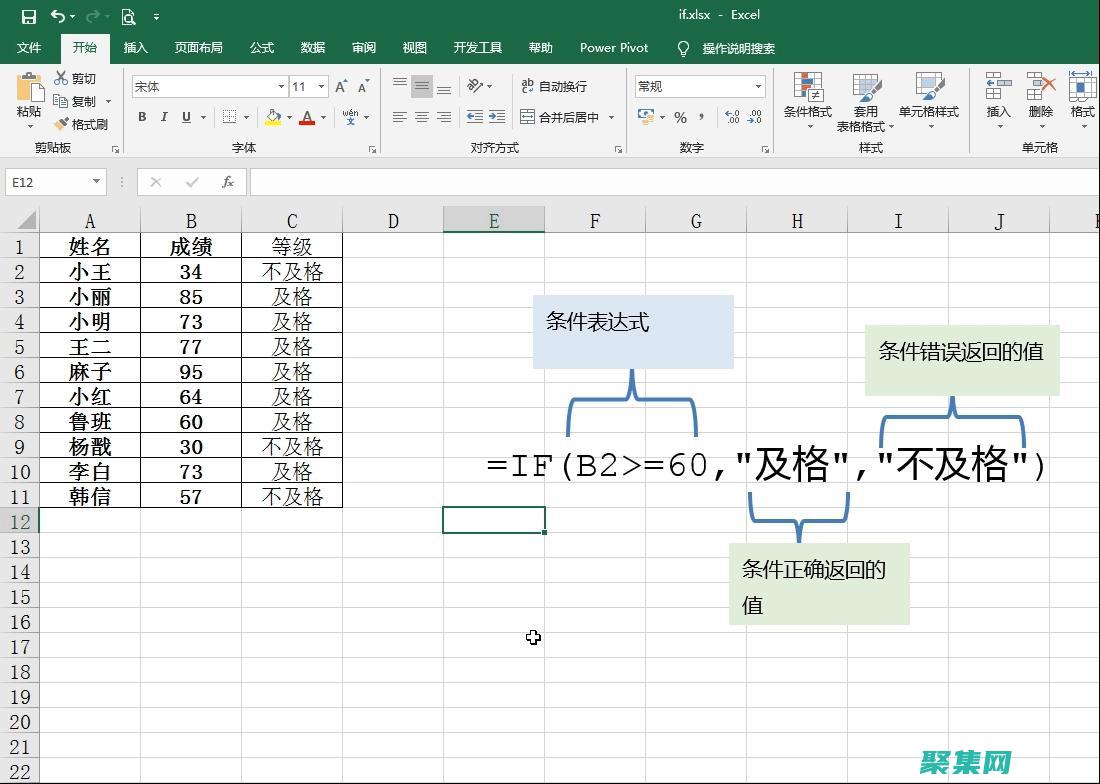Switch to the 插入 ribbon tab
The image size is (1100, 784).
[135, 48]
